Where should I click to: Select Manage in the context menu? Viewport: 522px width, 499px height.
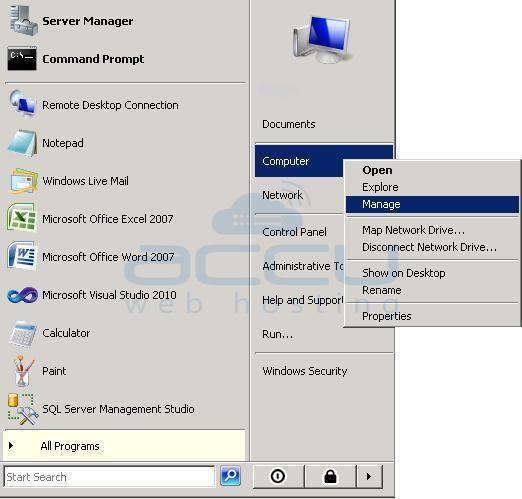[432, 204]
